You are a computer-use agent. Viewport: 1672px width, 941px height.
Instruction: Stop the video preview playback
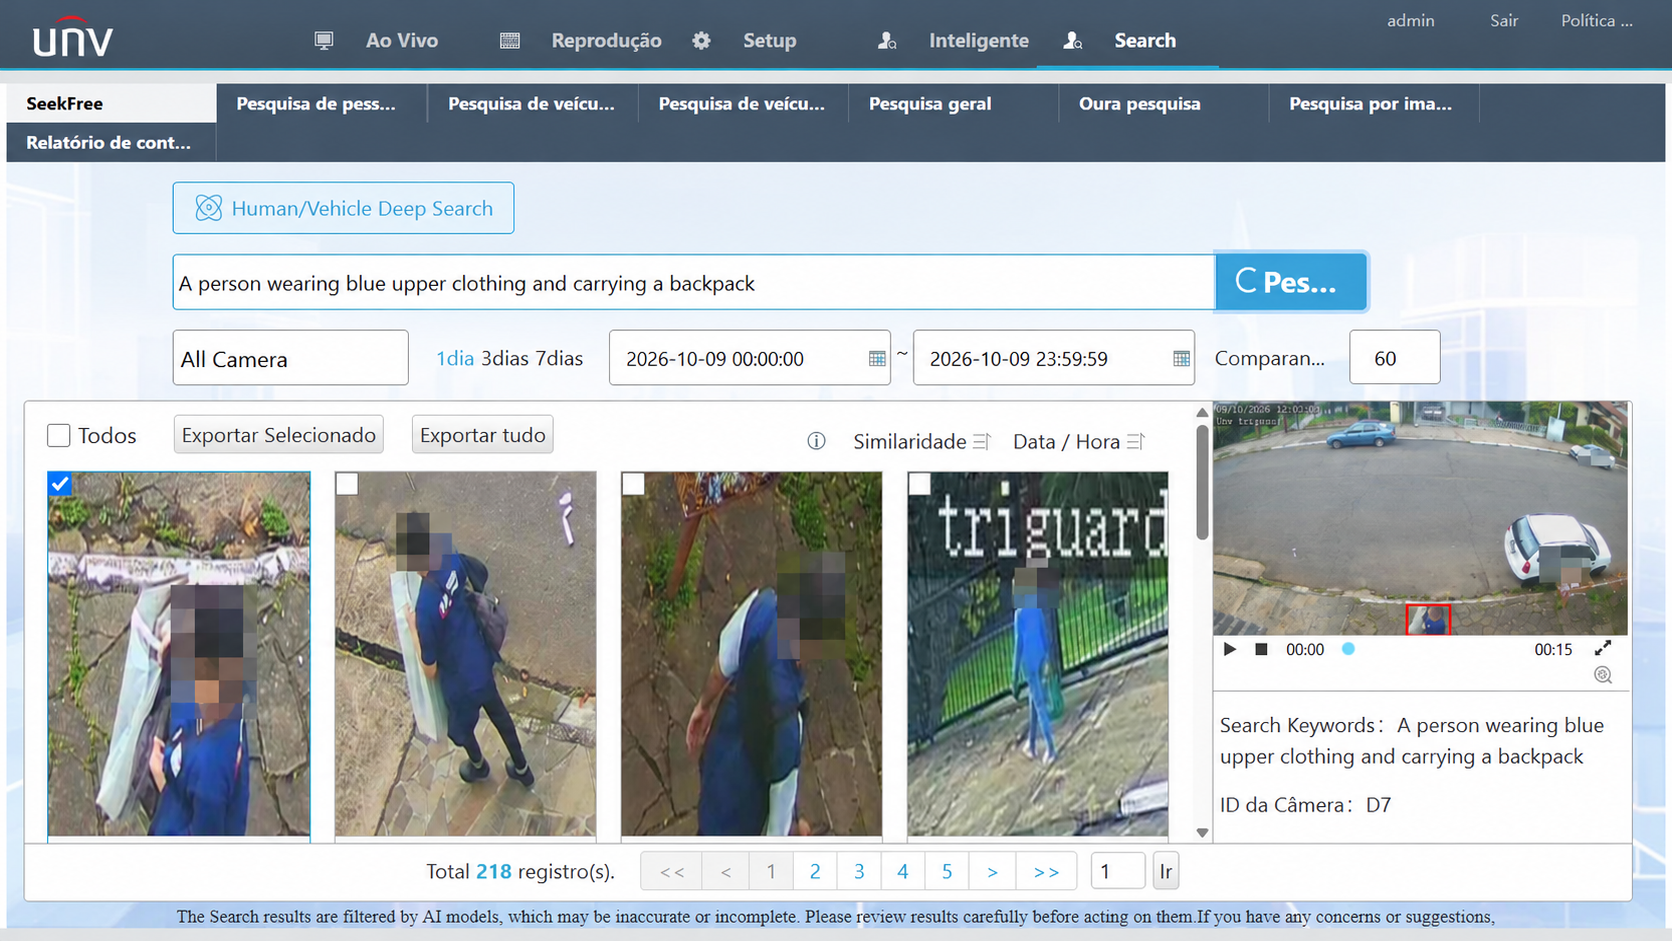point(1261,649)
